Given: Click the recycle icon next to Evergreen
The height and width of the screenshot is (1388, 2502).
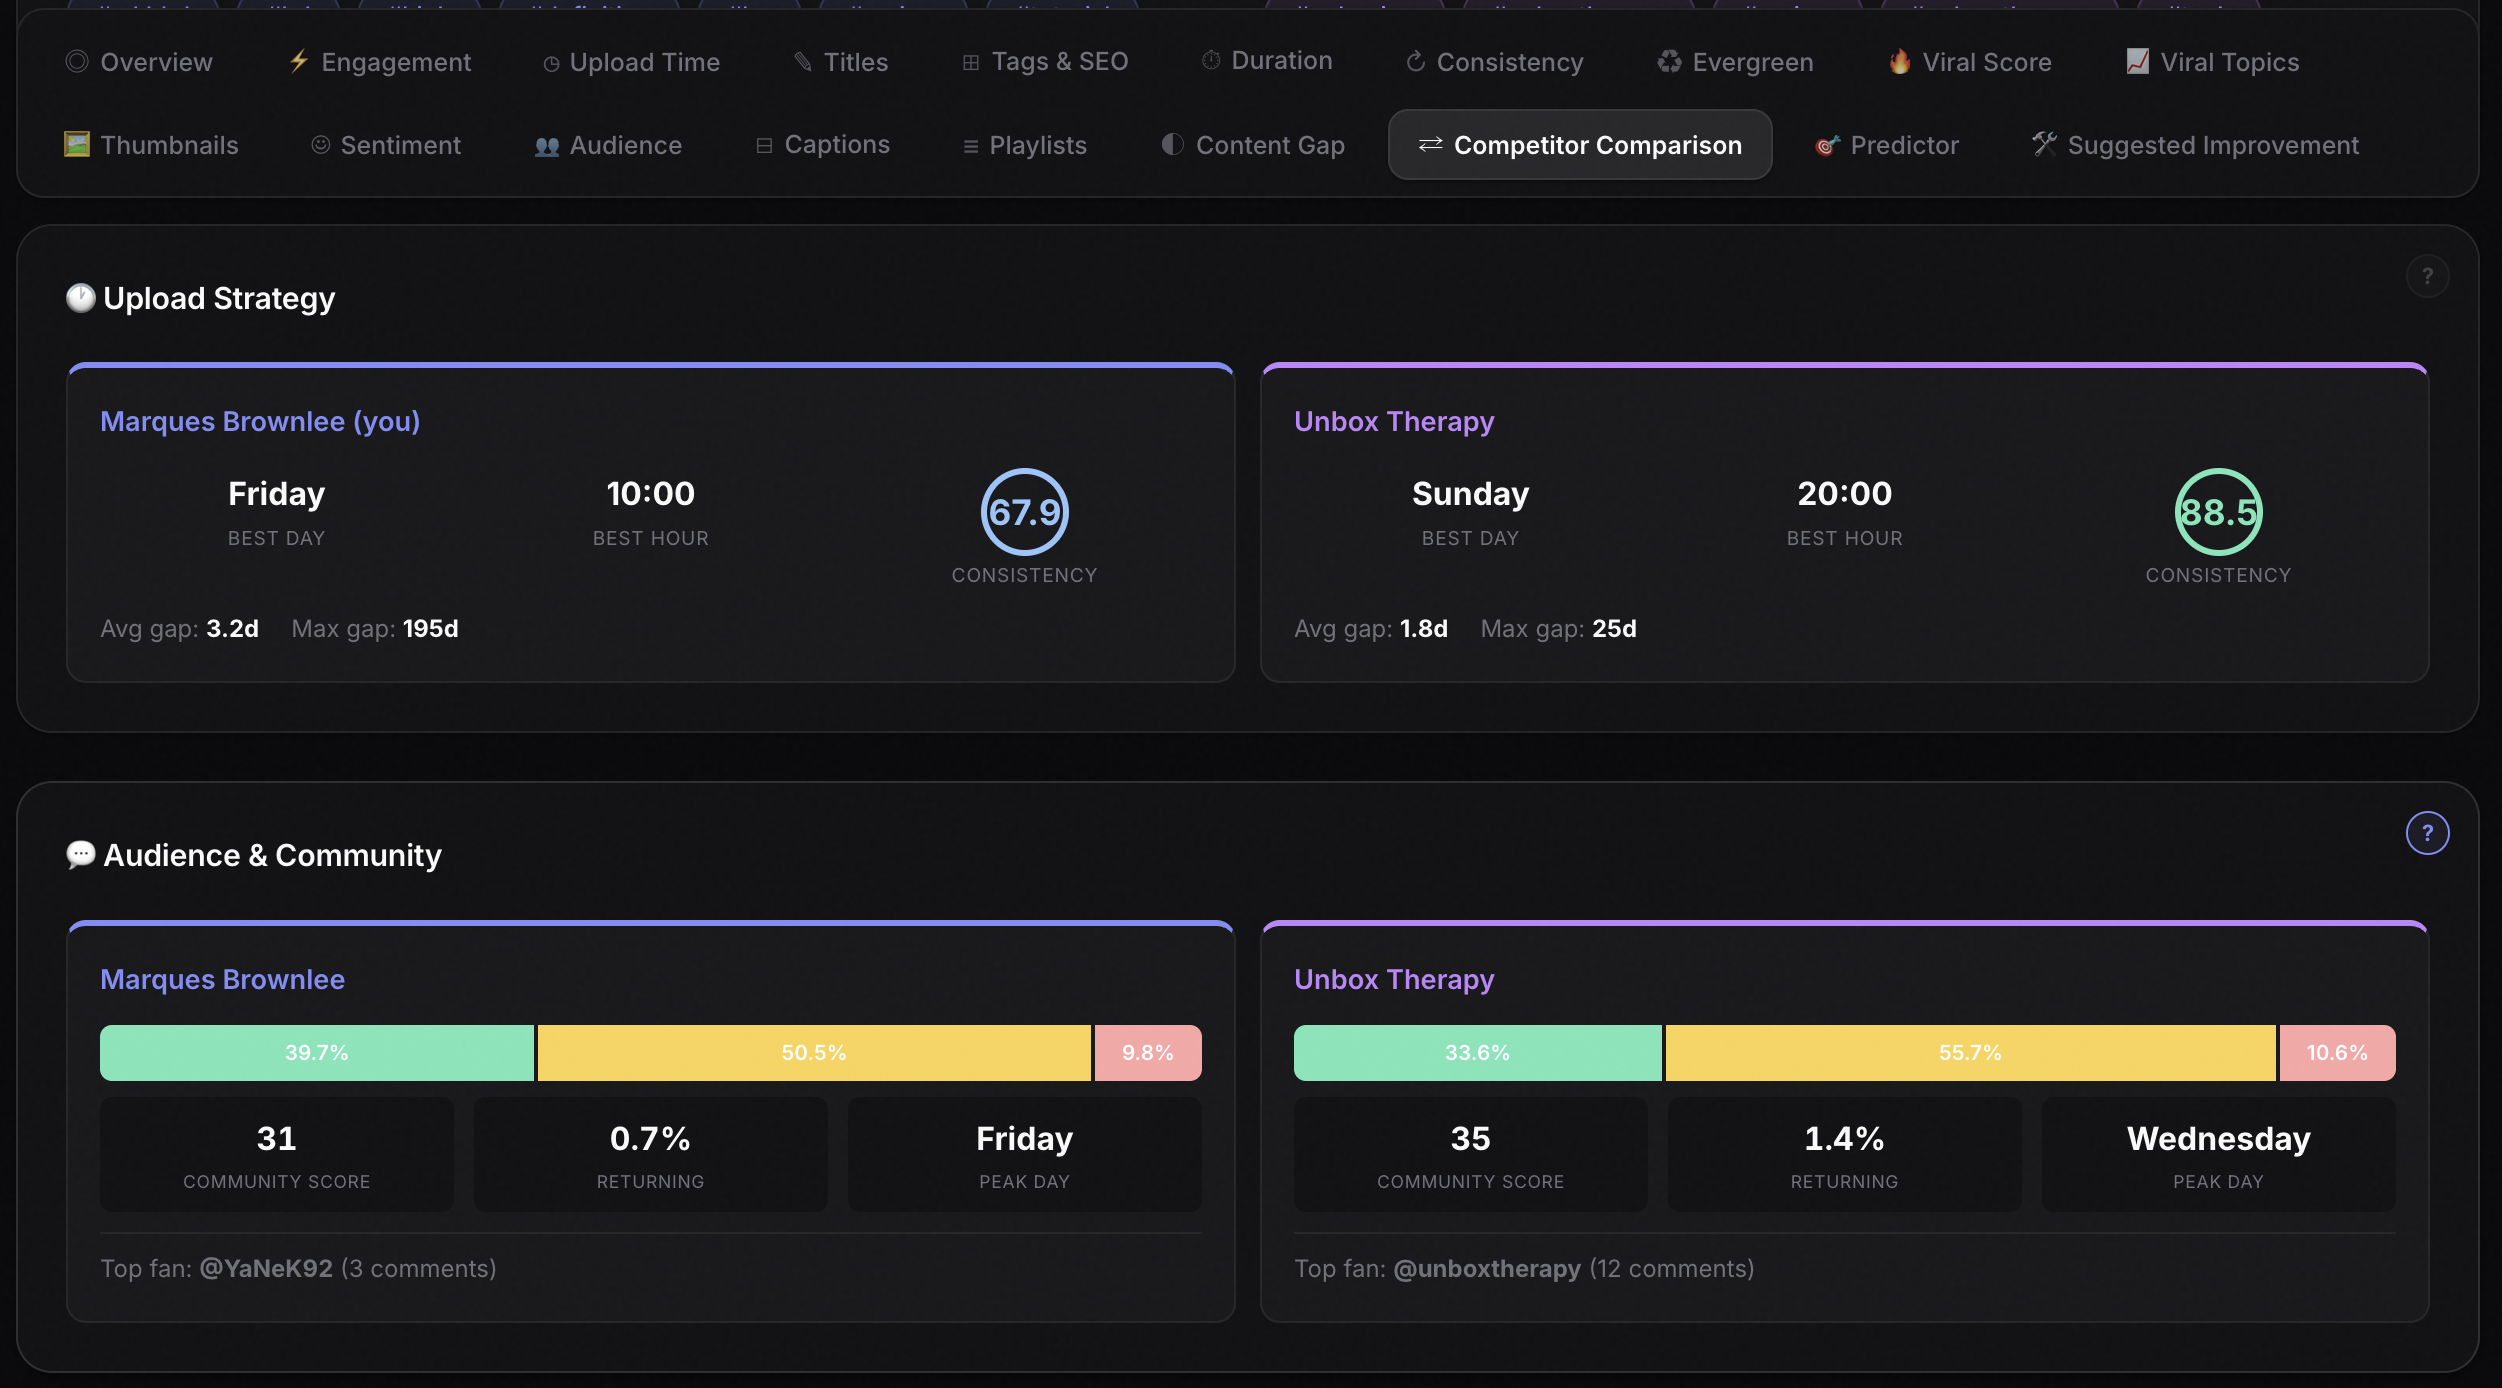Looking at the screenshot, I should 1666,61.
